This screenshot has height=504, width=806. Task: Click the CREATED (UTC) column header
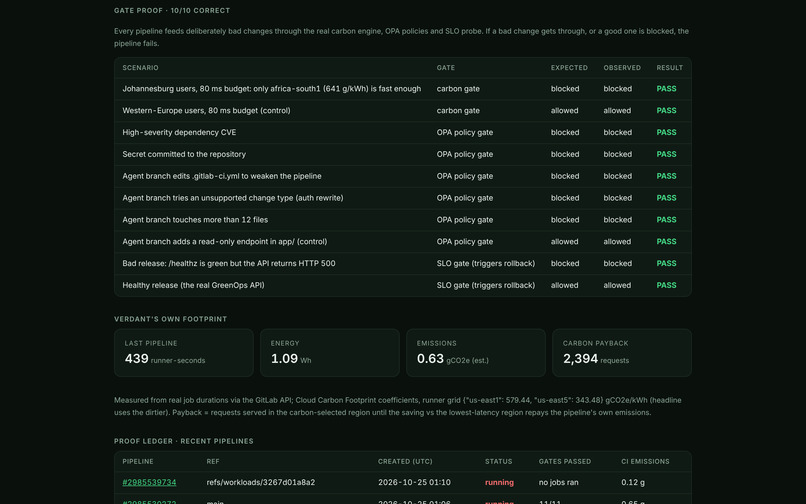coord(405,462)
